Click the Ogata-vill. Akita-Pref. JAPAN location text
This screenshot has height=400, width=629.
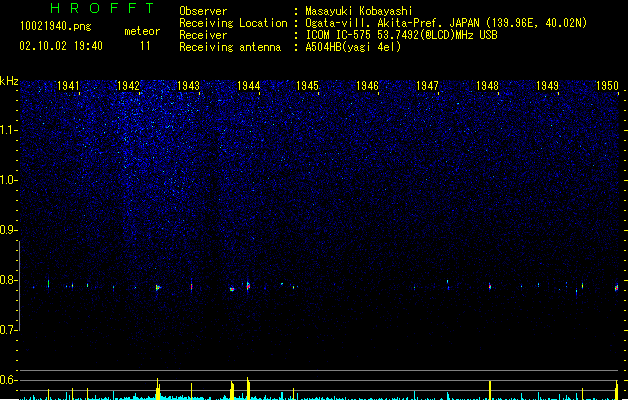(x=446, y=23)
